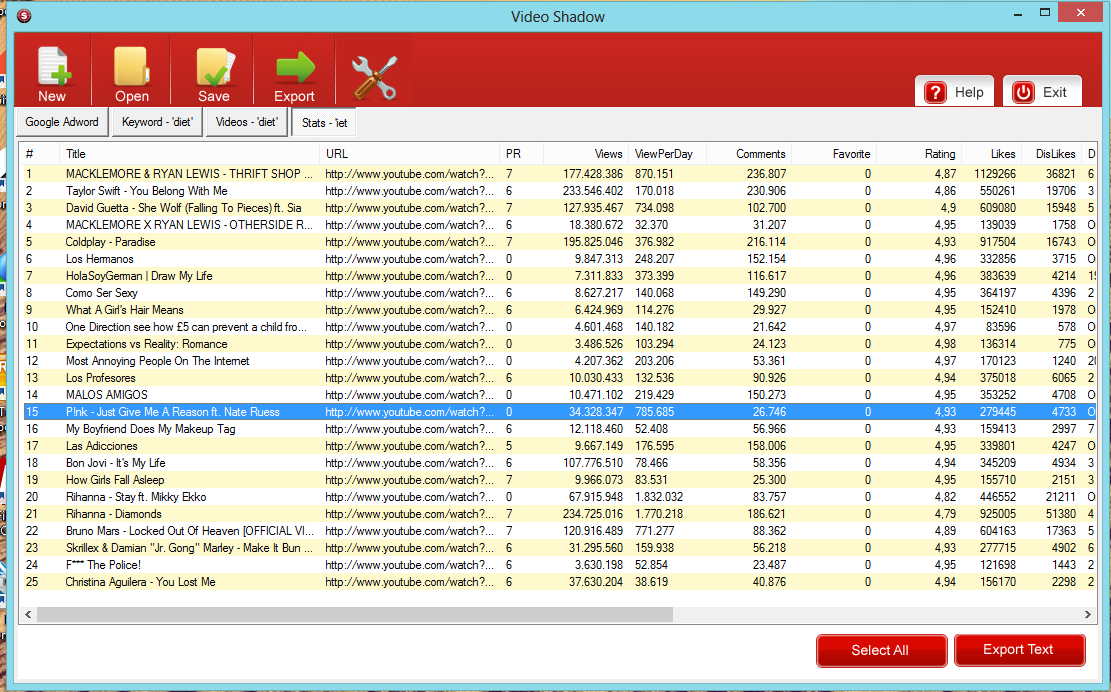Click rating 4,98 in Expectations row
This screenshot has height=692, width=1111.
[x=944, y=344]
